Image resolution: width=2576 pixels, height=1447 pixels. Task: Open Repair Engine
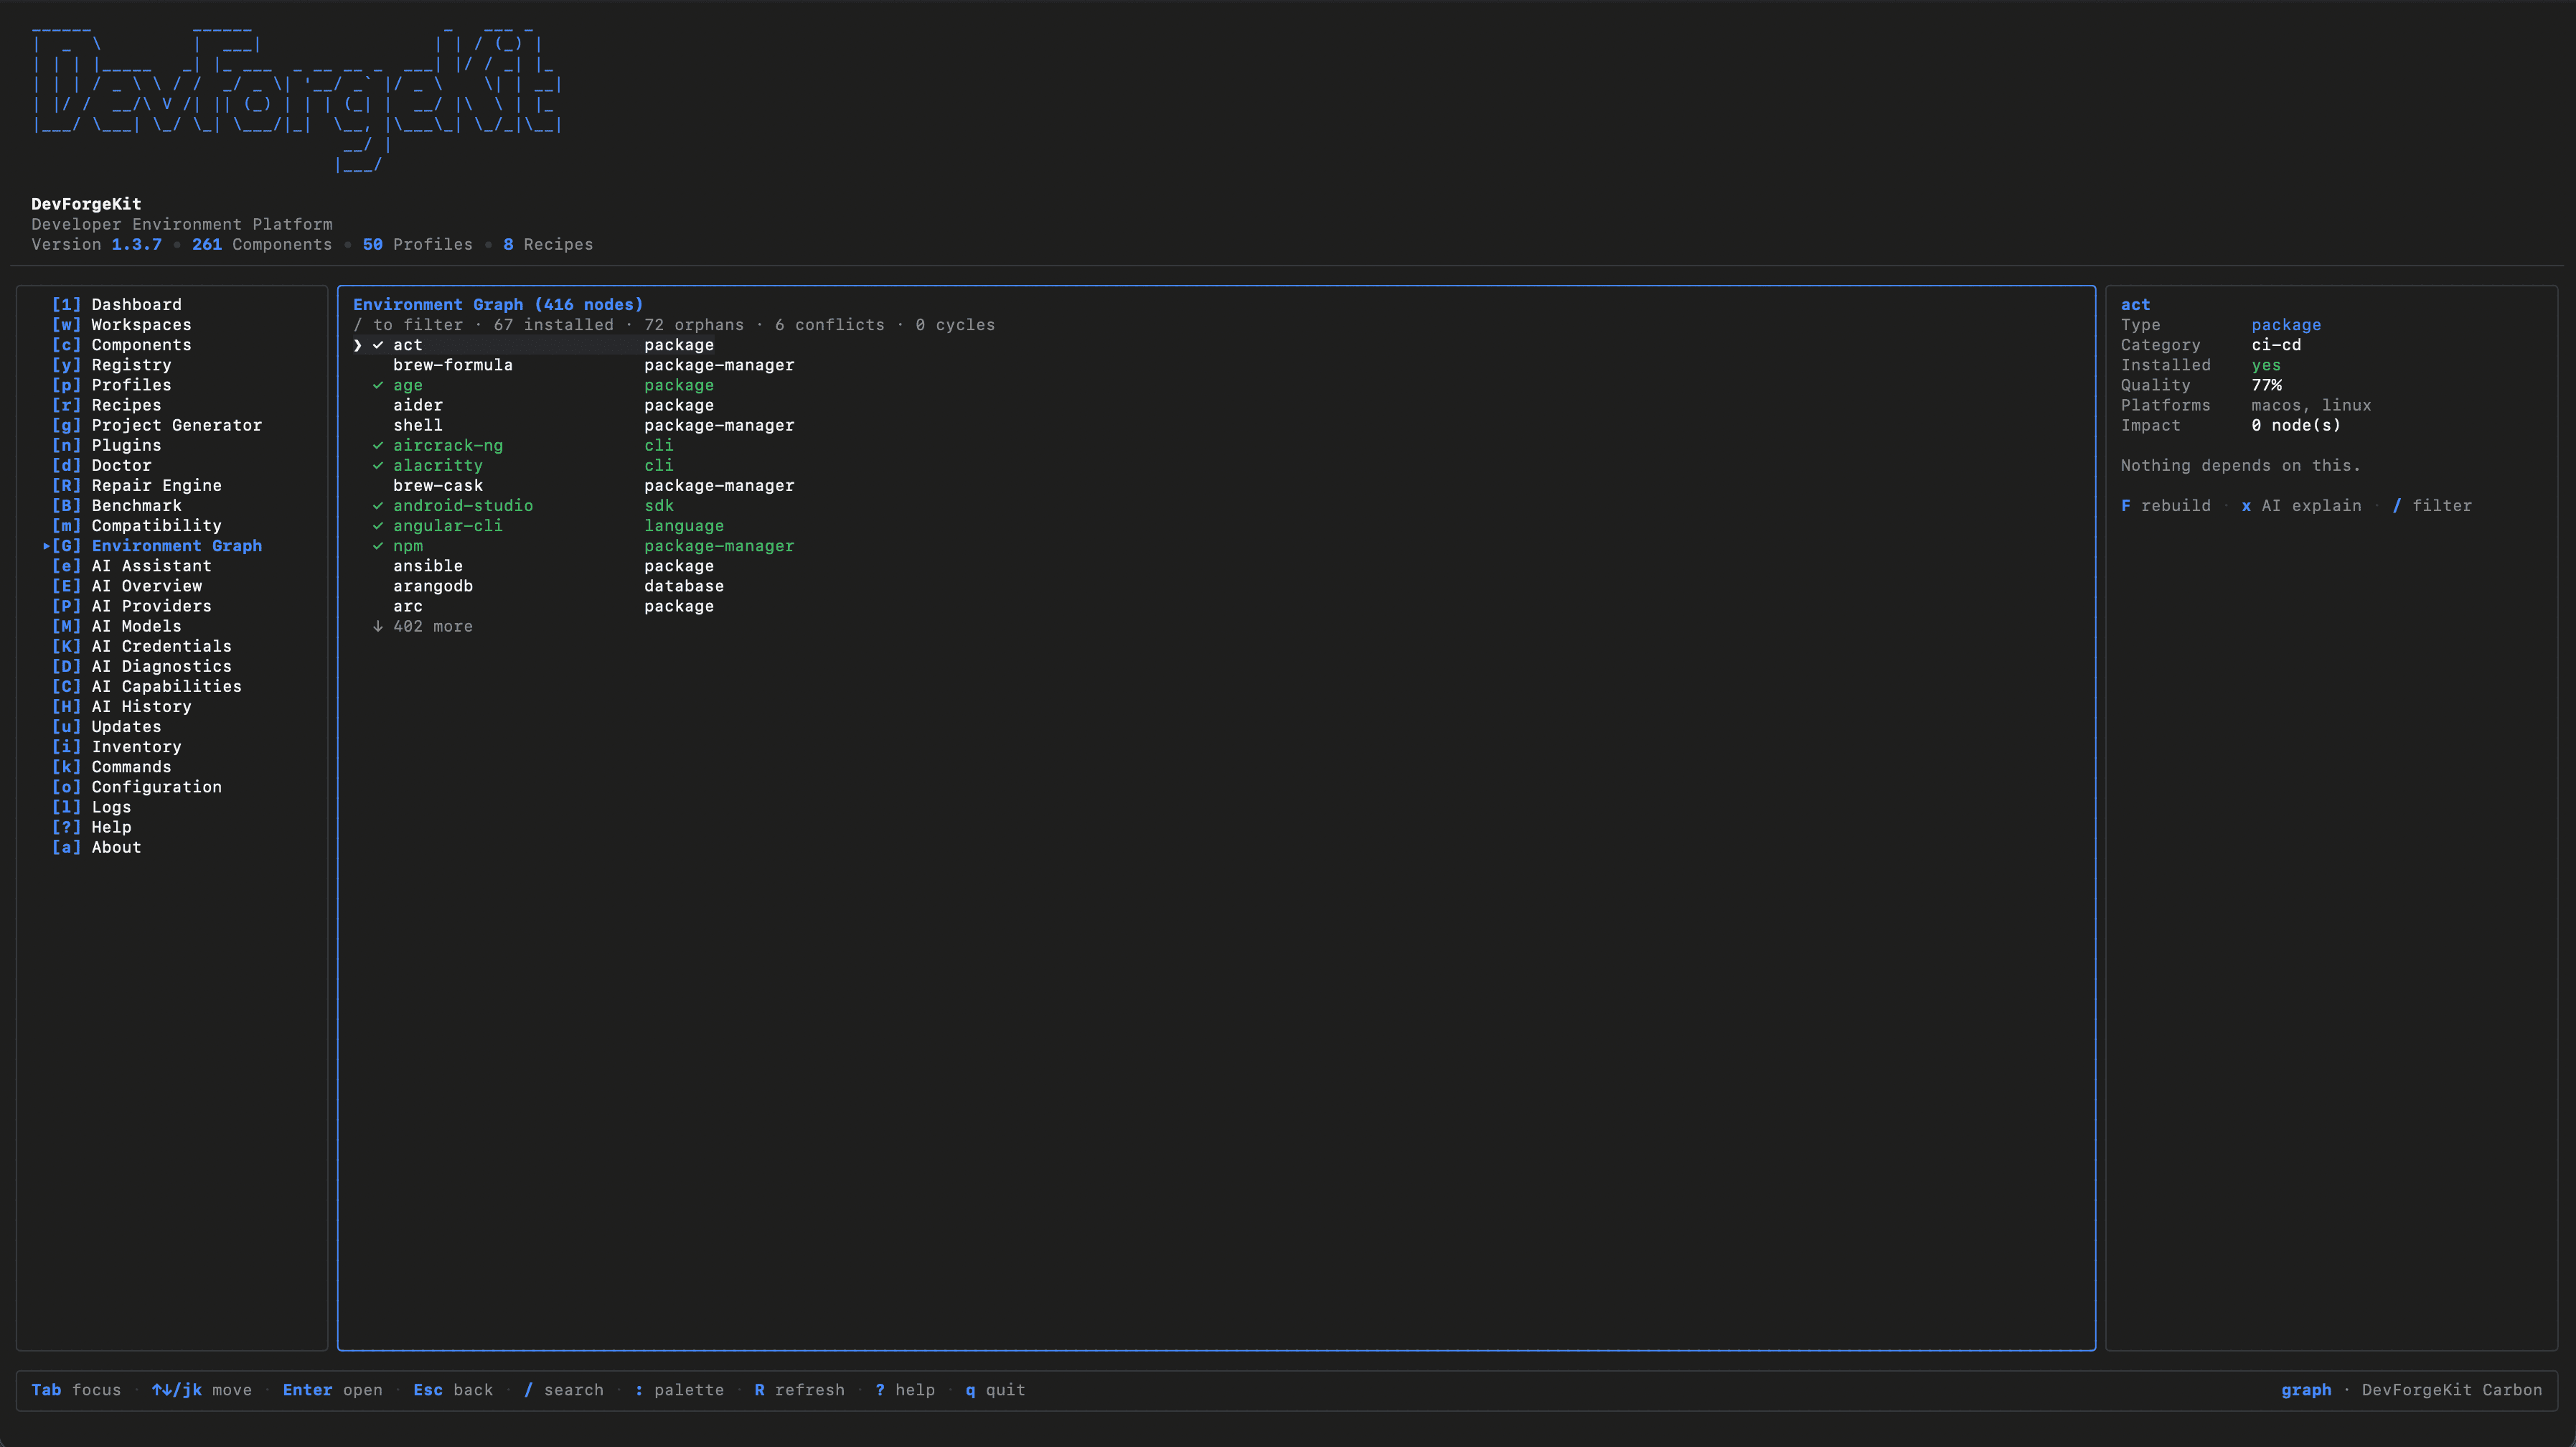(x=136, y=485)
